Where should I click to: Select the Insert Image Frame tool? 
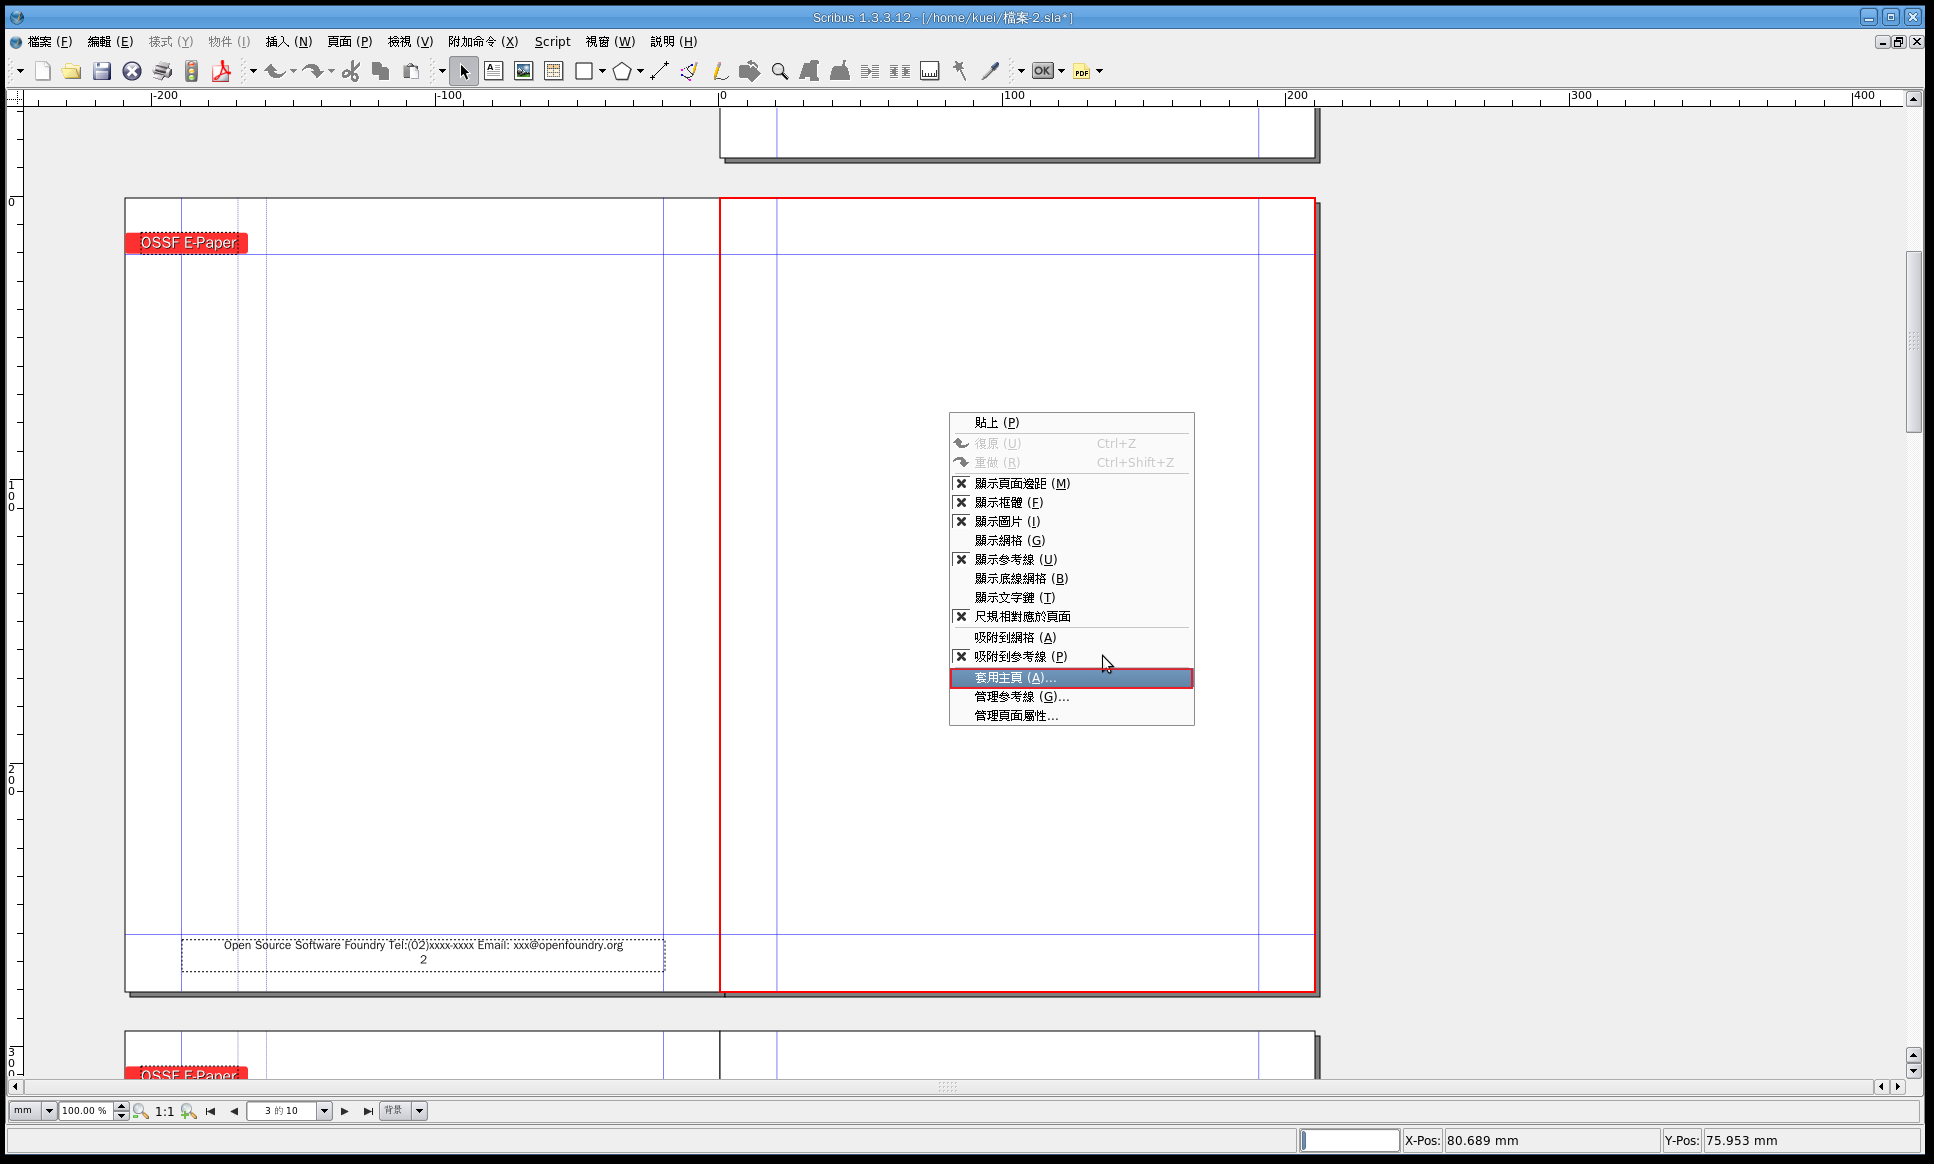click(523, 71)
